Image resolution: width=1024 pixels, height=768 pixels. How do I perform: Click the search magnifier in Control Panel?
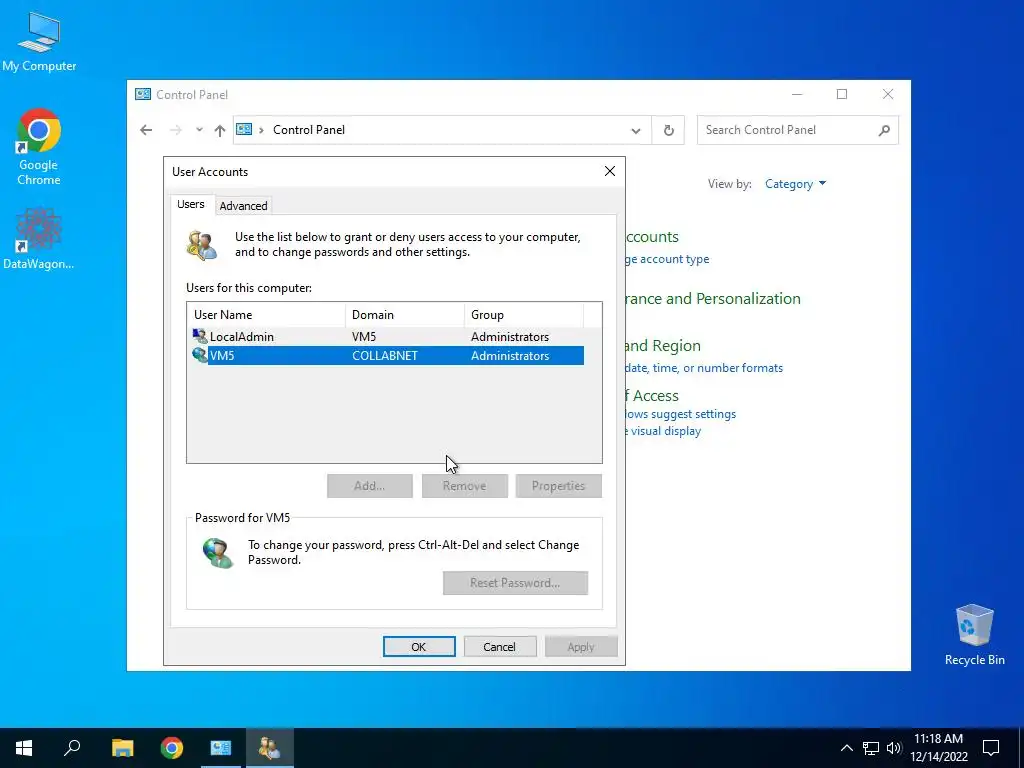coord(884,130)
